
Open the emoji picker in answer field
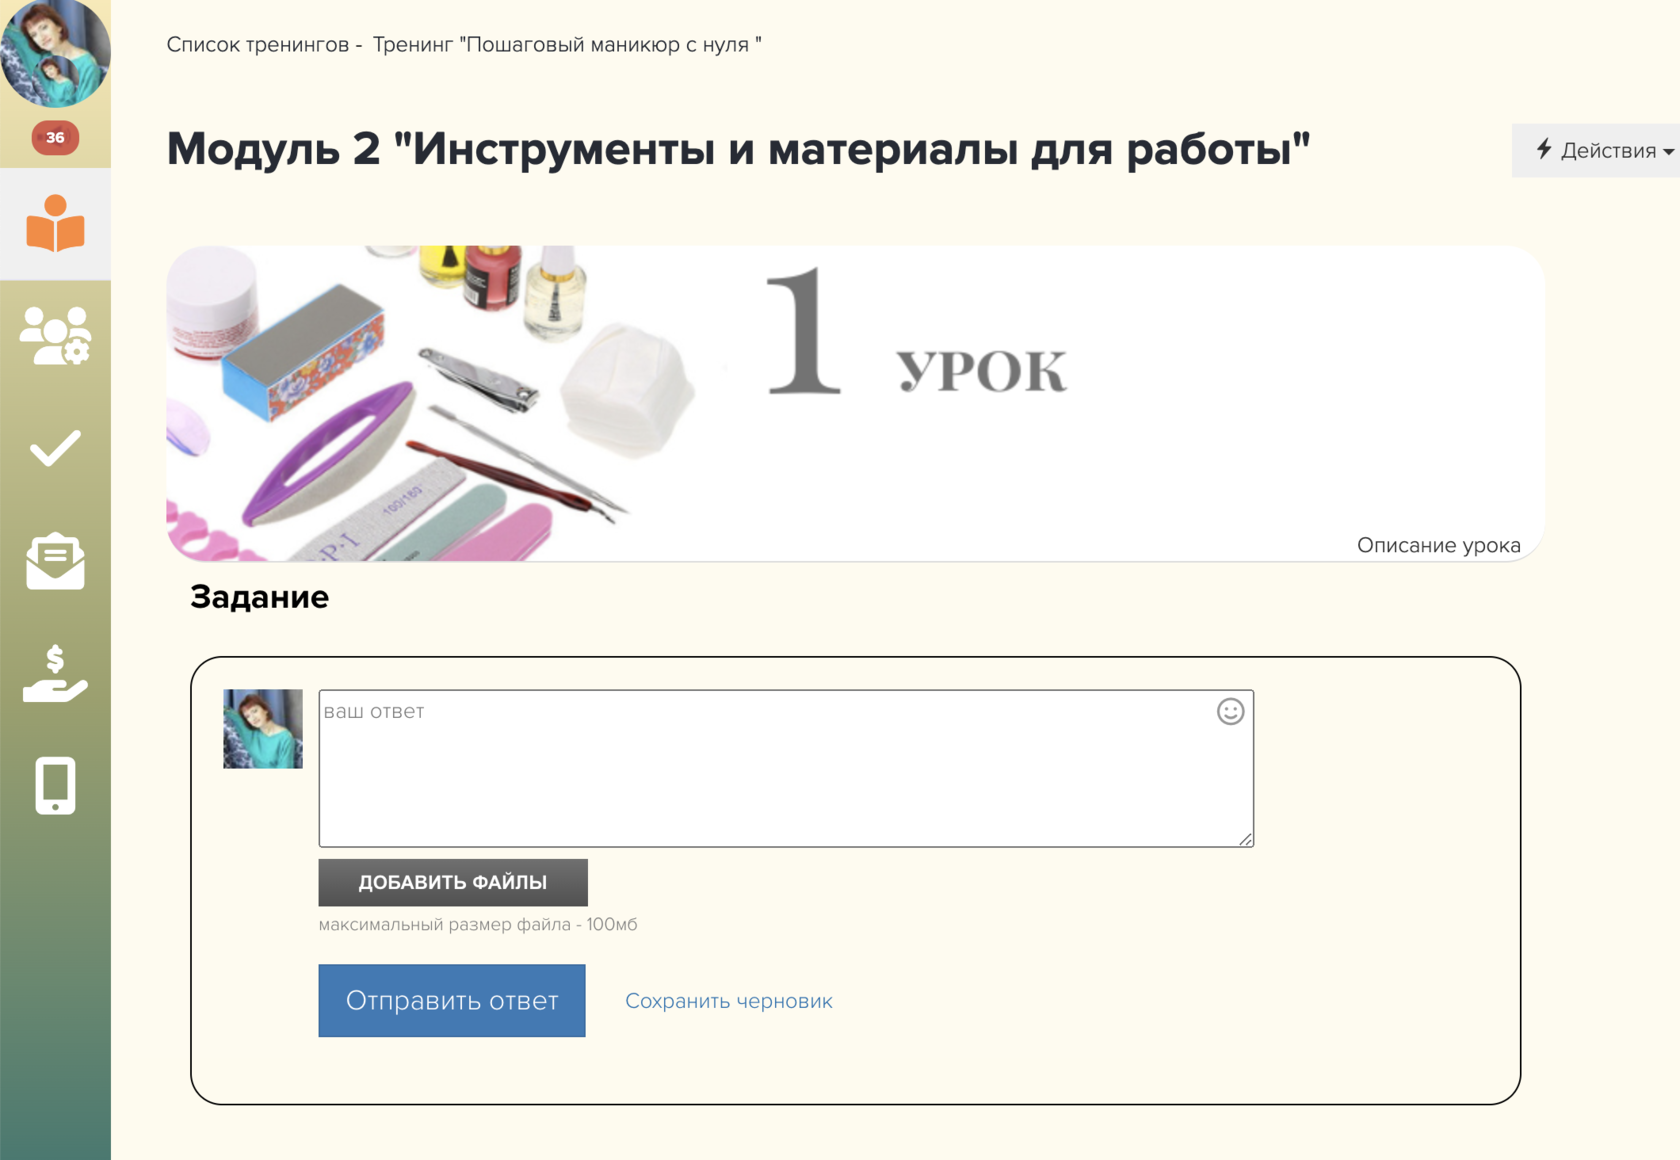[1230, 711]
